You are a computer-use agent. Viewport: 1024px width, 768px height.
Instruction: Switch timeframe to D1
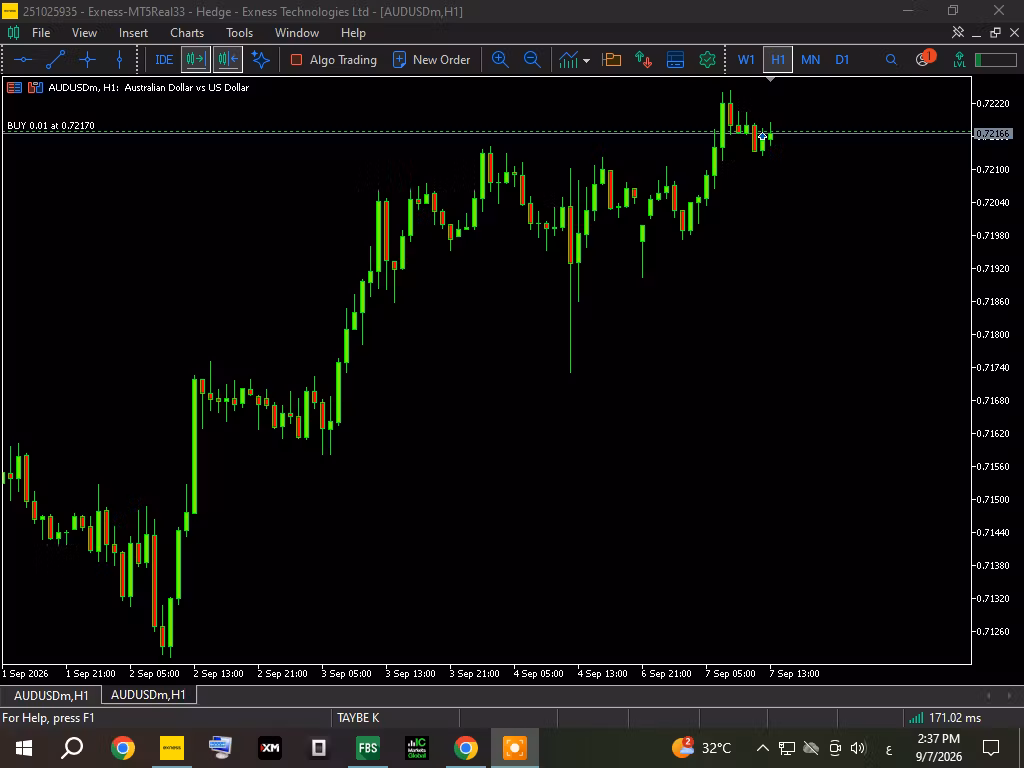coord(842,59)
